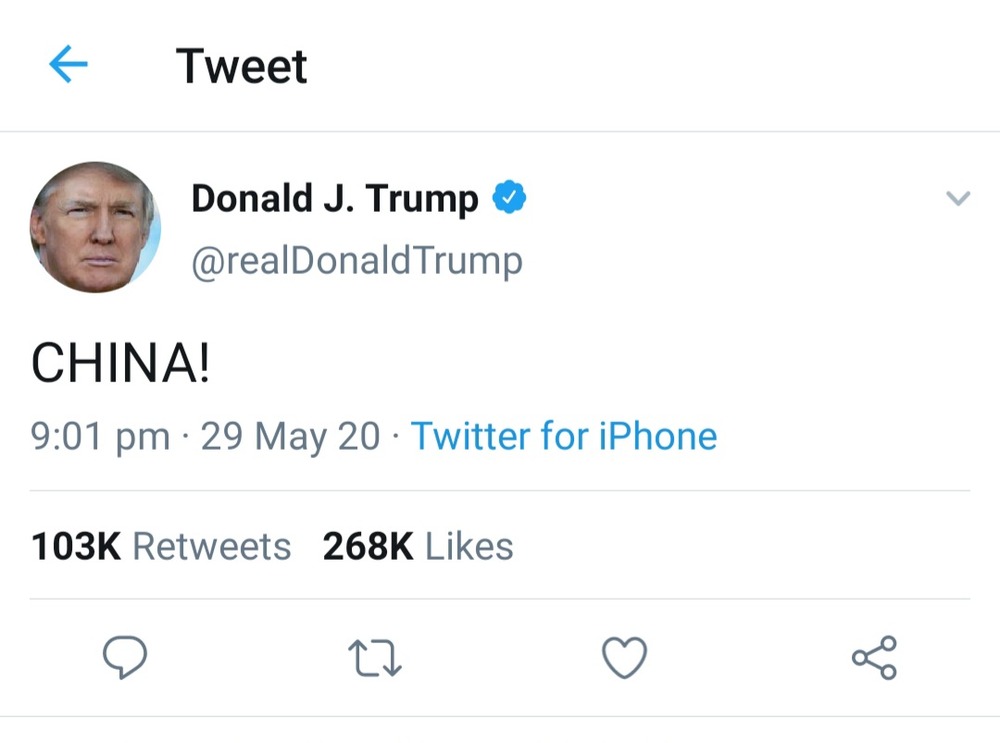
Task: Click the 29 May 20 date
Action: (290, 437)
